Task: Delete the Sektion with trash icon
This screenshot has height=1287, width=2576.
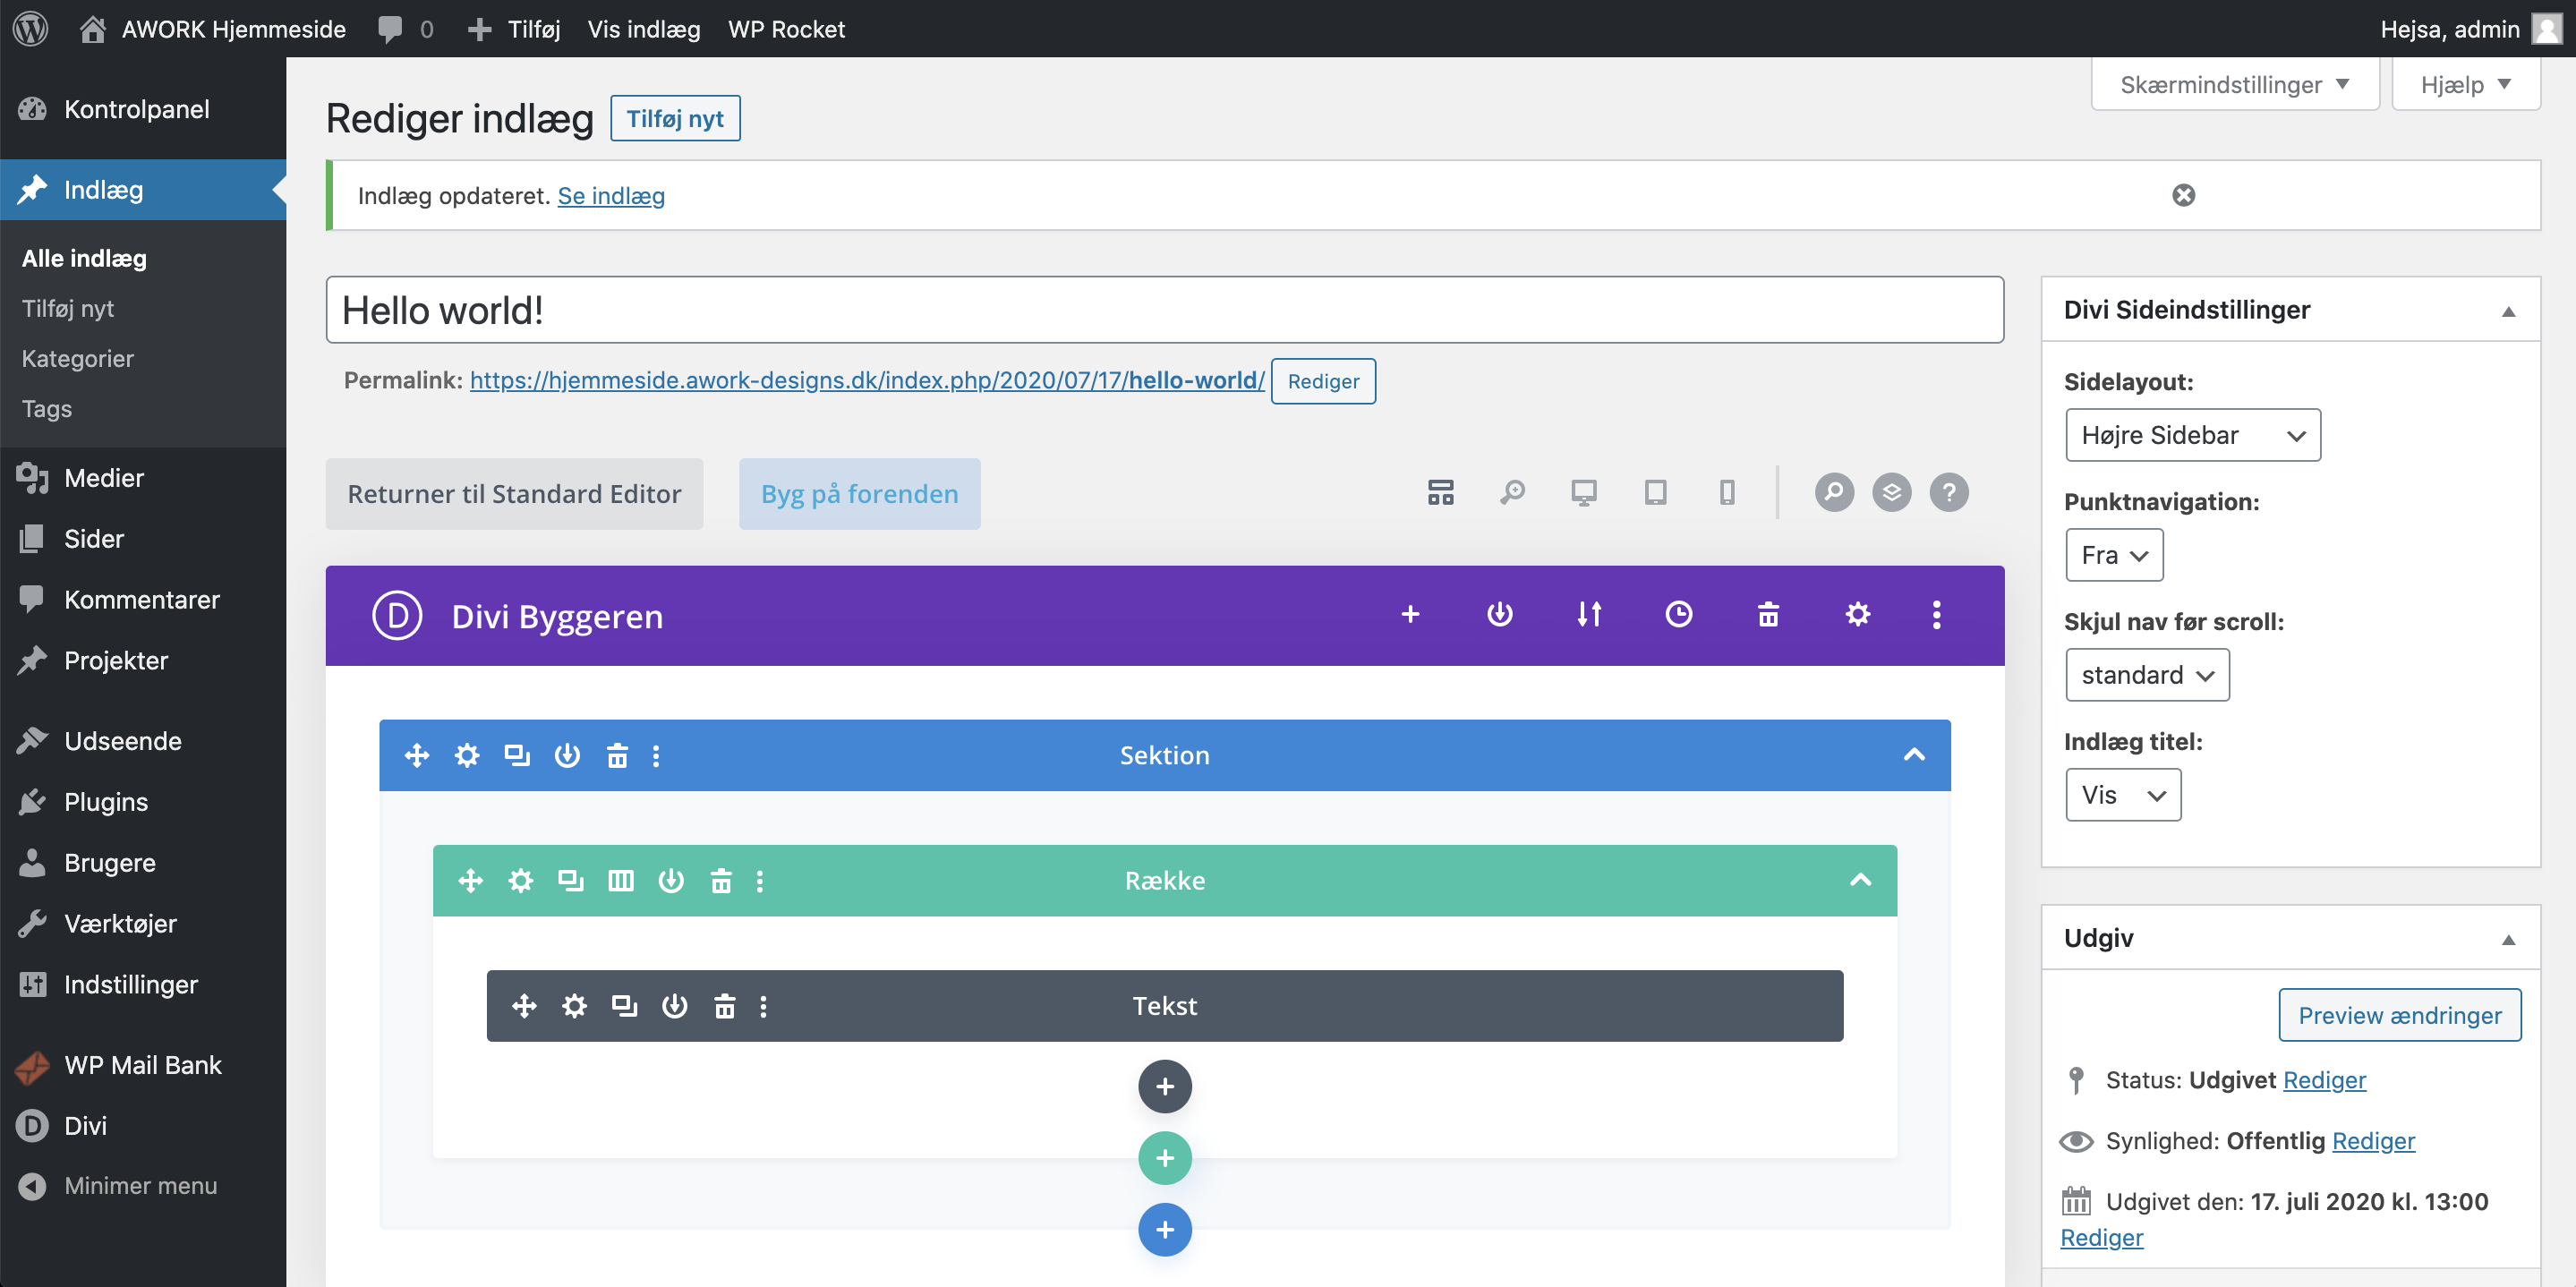Action: tap(617, 755)
